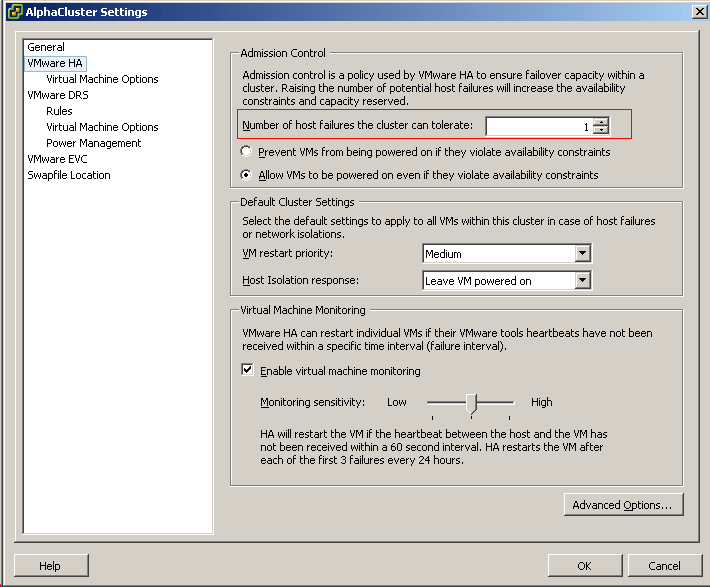Open Power Management settings
710x587 pixels.
[94, 143]
